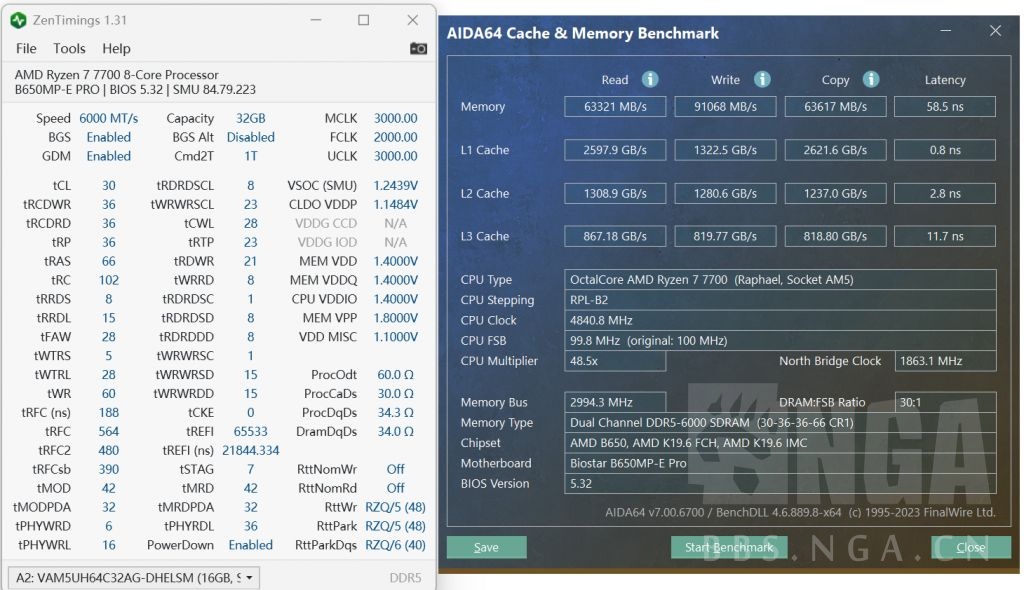This screenshot has height=590, width=1024.
Task: Click the info icon next to Write
Action: 762,79
